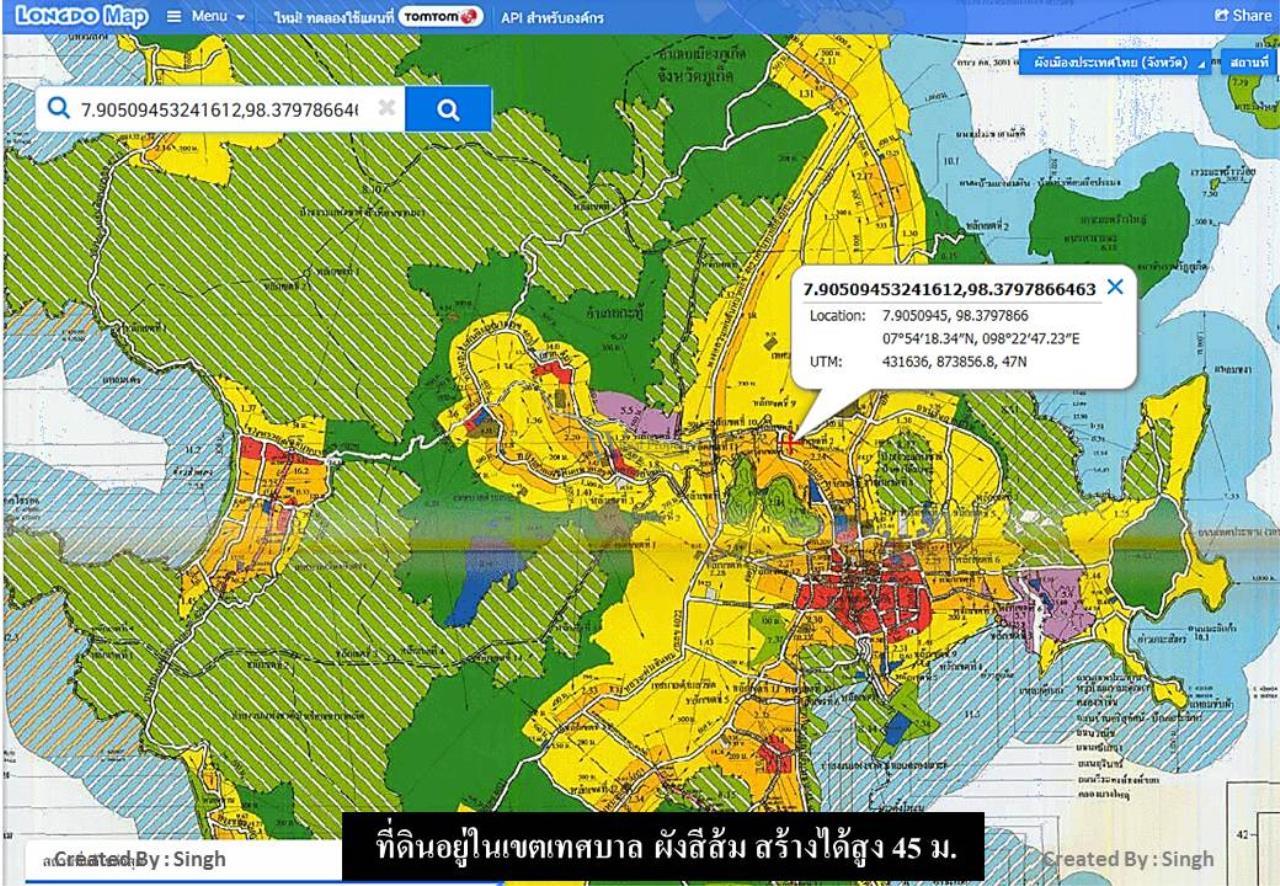
Task: Click the red crosshair location marker
Action: (790, 443)
